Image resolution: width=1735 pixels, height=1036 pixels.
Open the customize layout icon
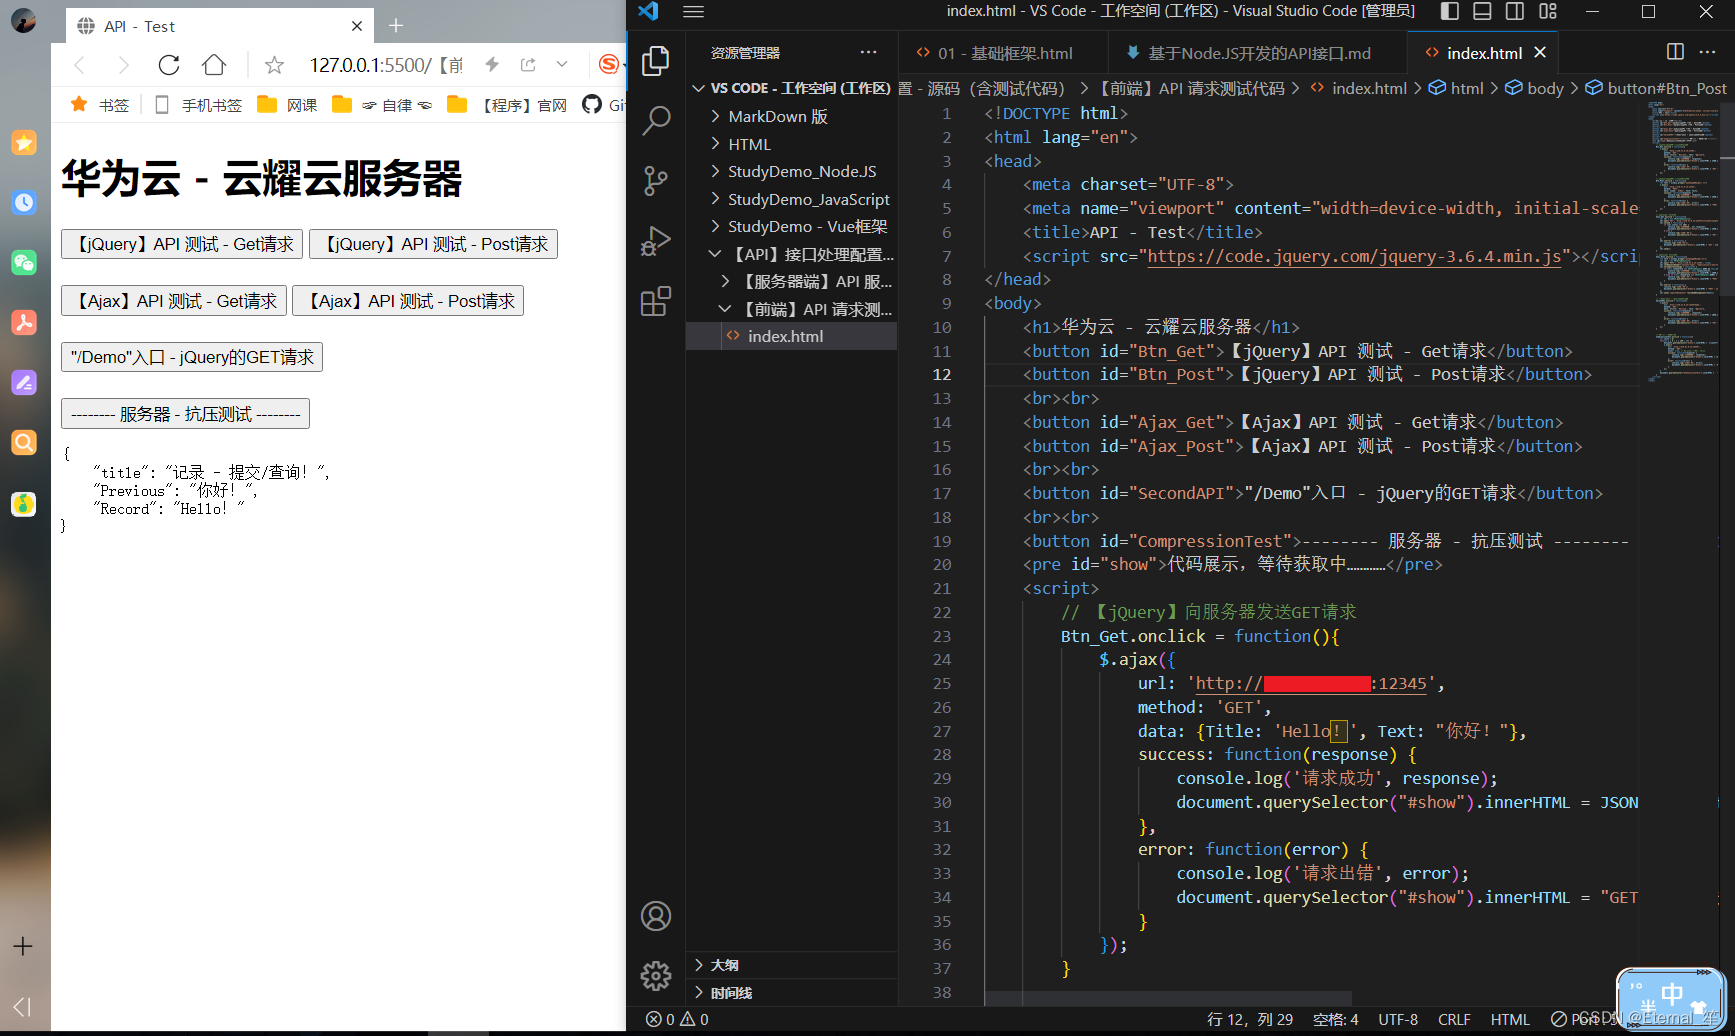[x=1548, y=11]
